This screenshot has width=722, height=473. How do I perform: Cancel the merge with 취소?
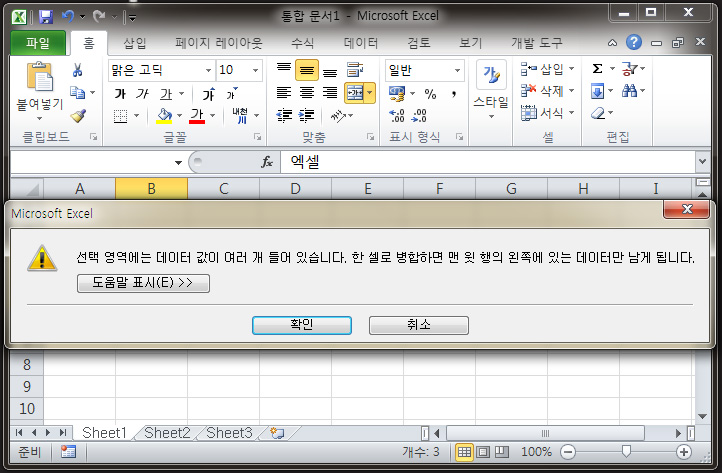419,325
